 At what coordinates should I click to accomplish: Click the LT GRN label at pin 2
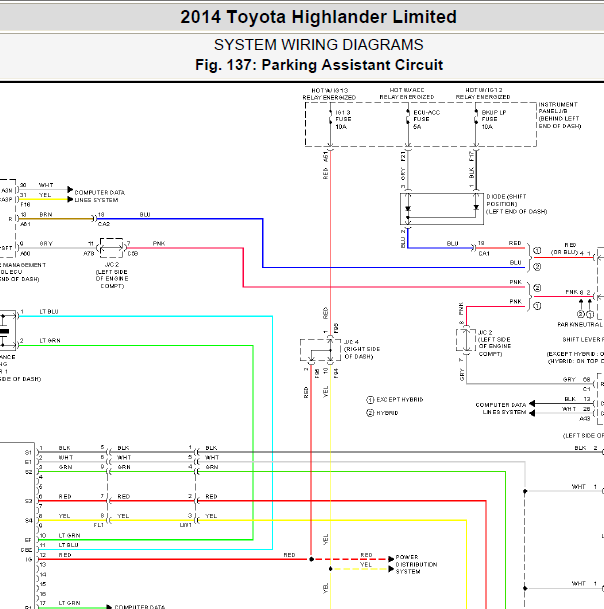(x=50, y=341)
